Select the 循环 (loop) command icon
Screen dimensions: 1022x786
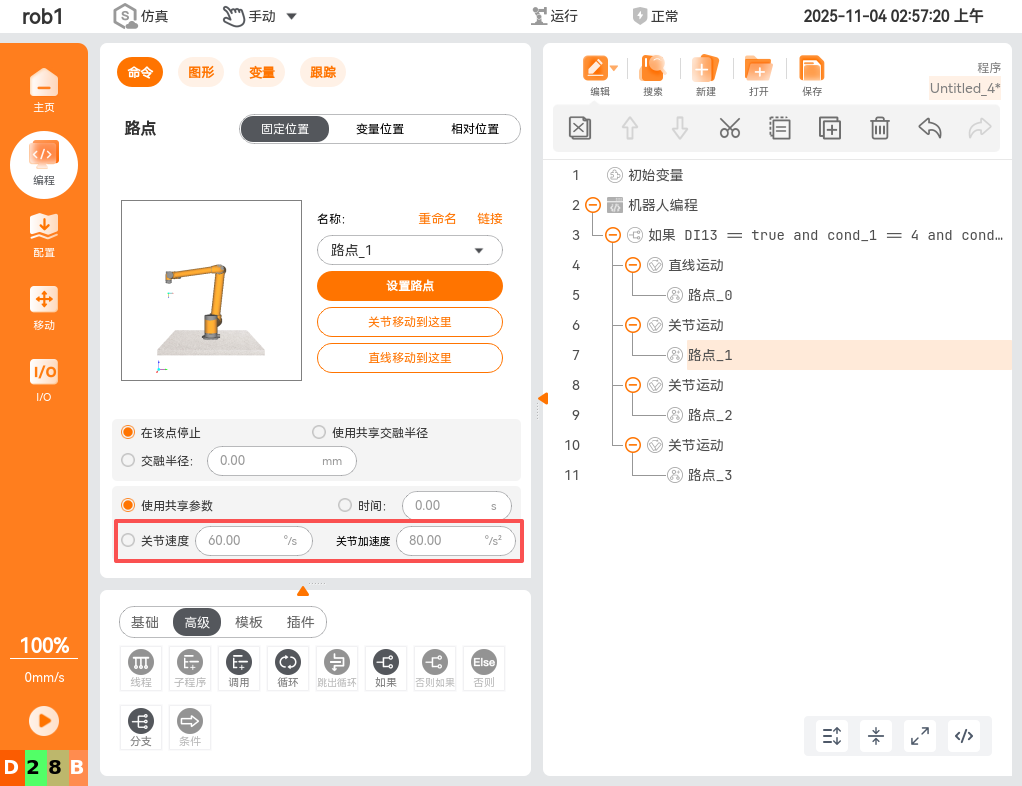(288, 668)
